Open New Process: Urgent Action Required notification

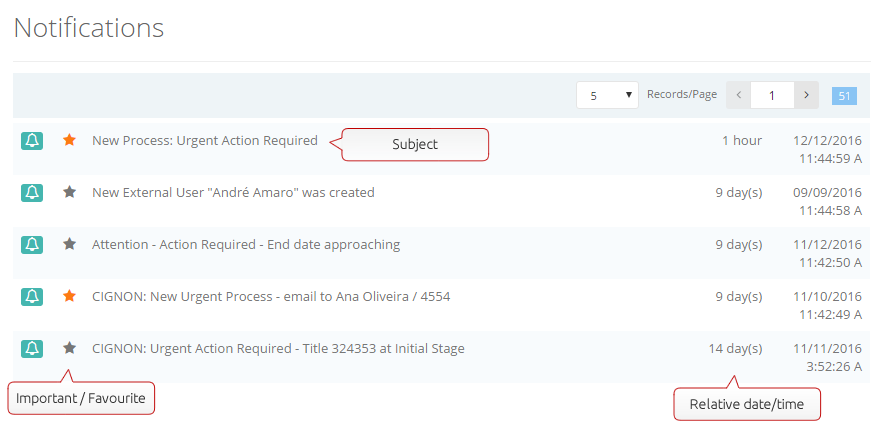tap(205, 141)
